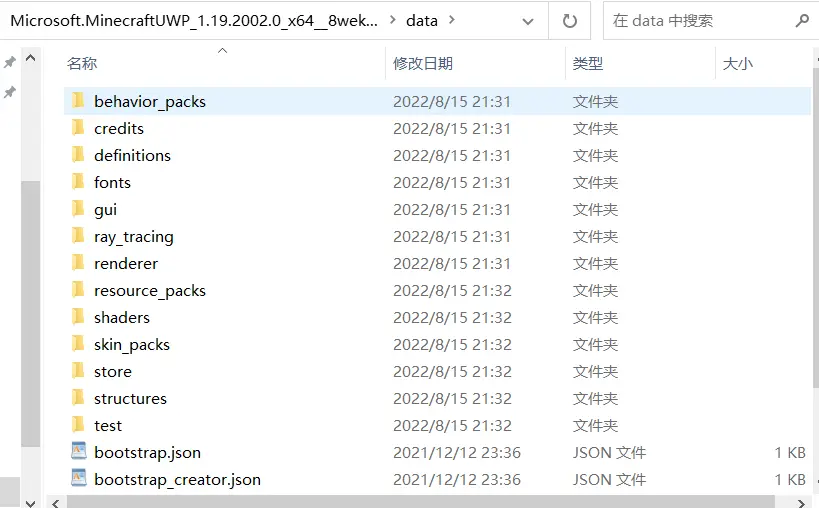Click the lower pin icon in sidebar
The image size is (819, 508).
(9, 92)
